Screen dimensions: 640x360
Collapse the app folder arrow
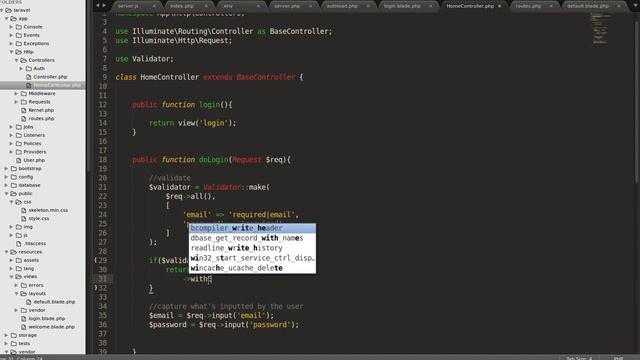[x=7, y=18]
